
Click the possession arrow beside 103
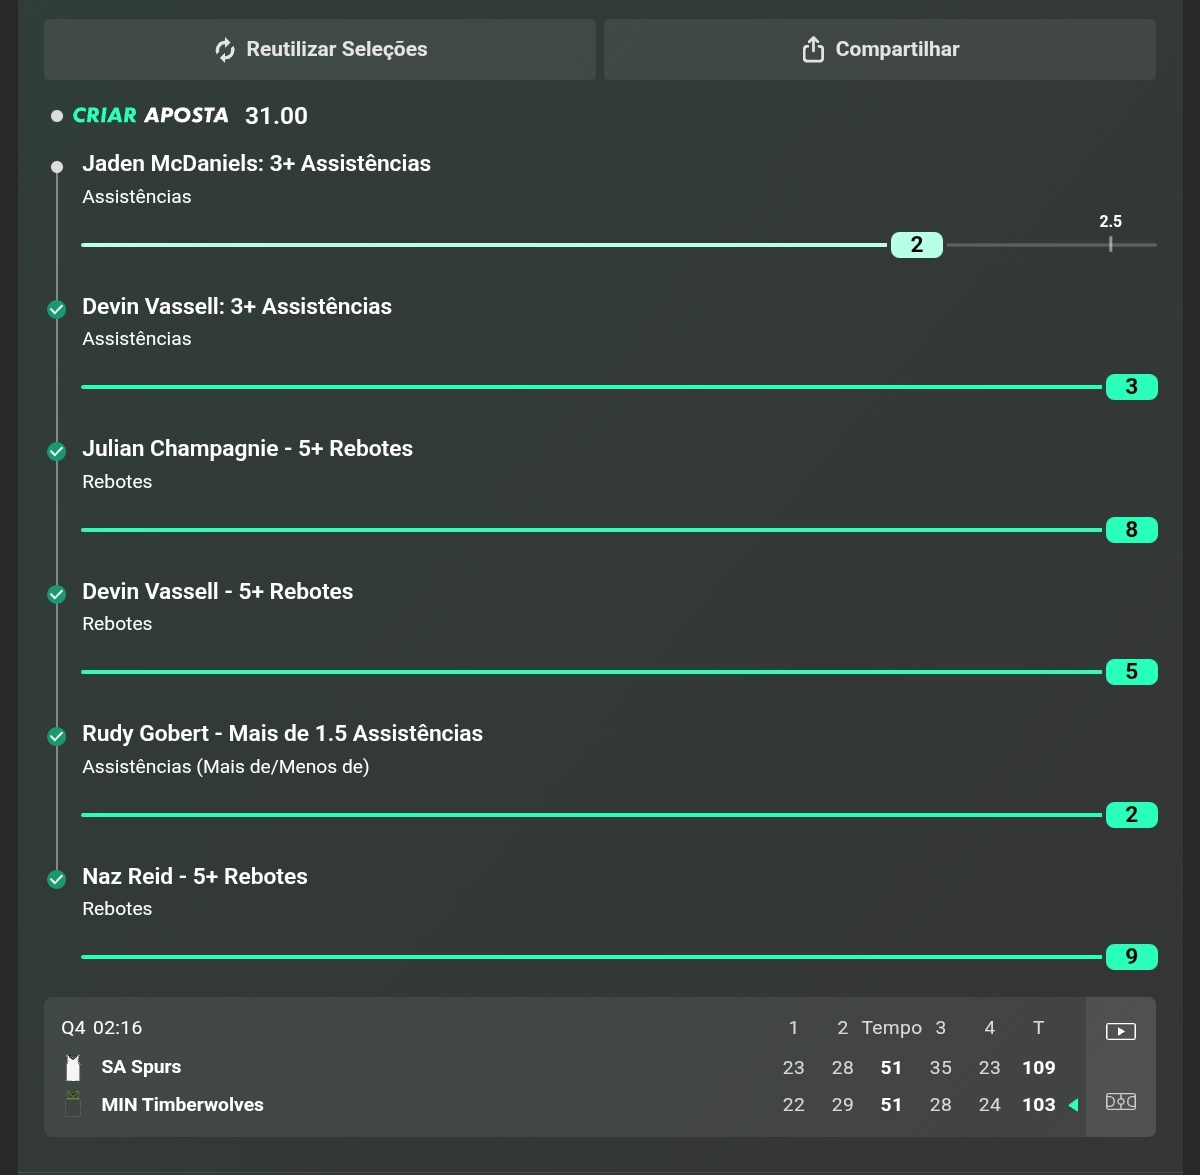pyautogui.click(x=1073, y=1105)
